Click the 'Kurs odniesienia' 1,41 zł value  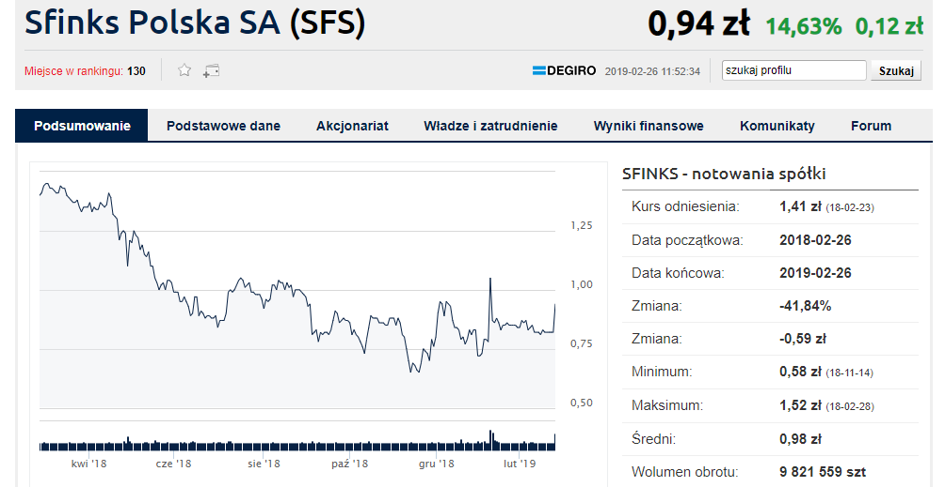pos(800,207)
